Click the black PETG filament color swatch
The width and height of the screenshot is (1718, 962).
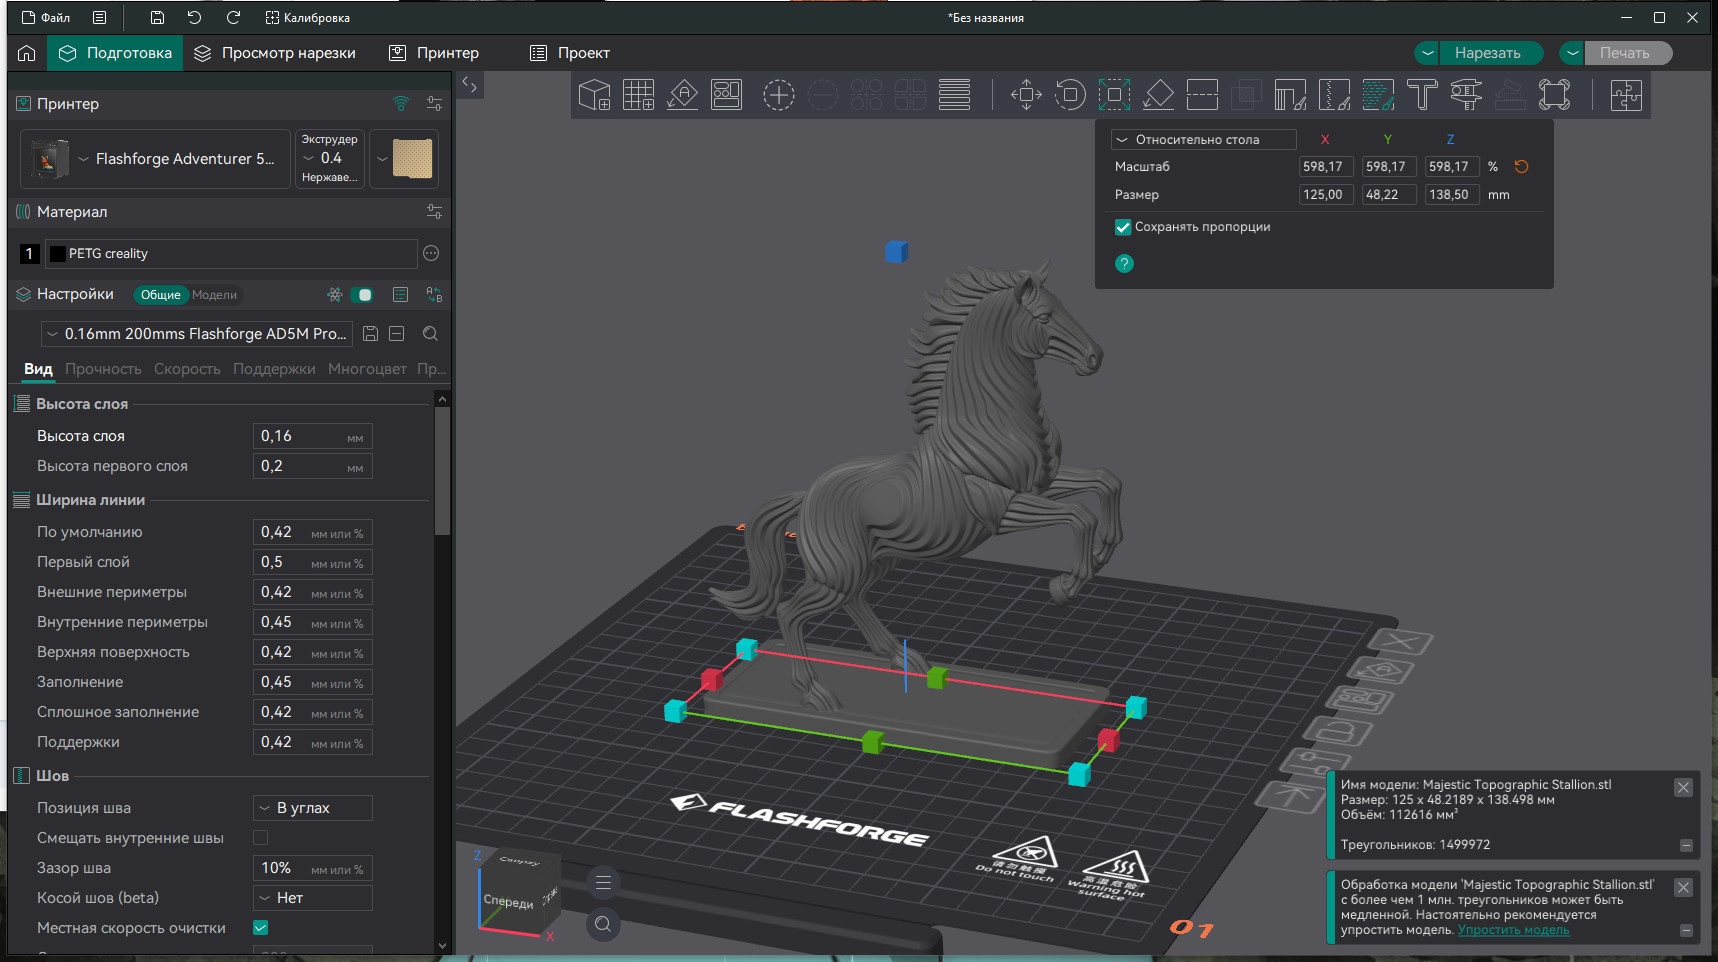click(58, 254)
